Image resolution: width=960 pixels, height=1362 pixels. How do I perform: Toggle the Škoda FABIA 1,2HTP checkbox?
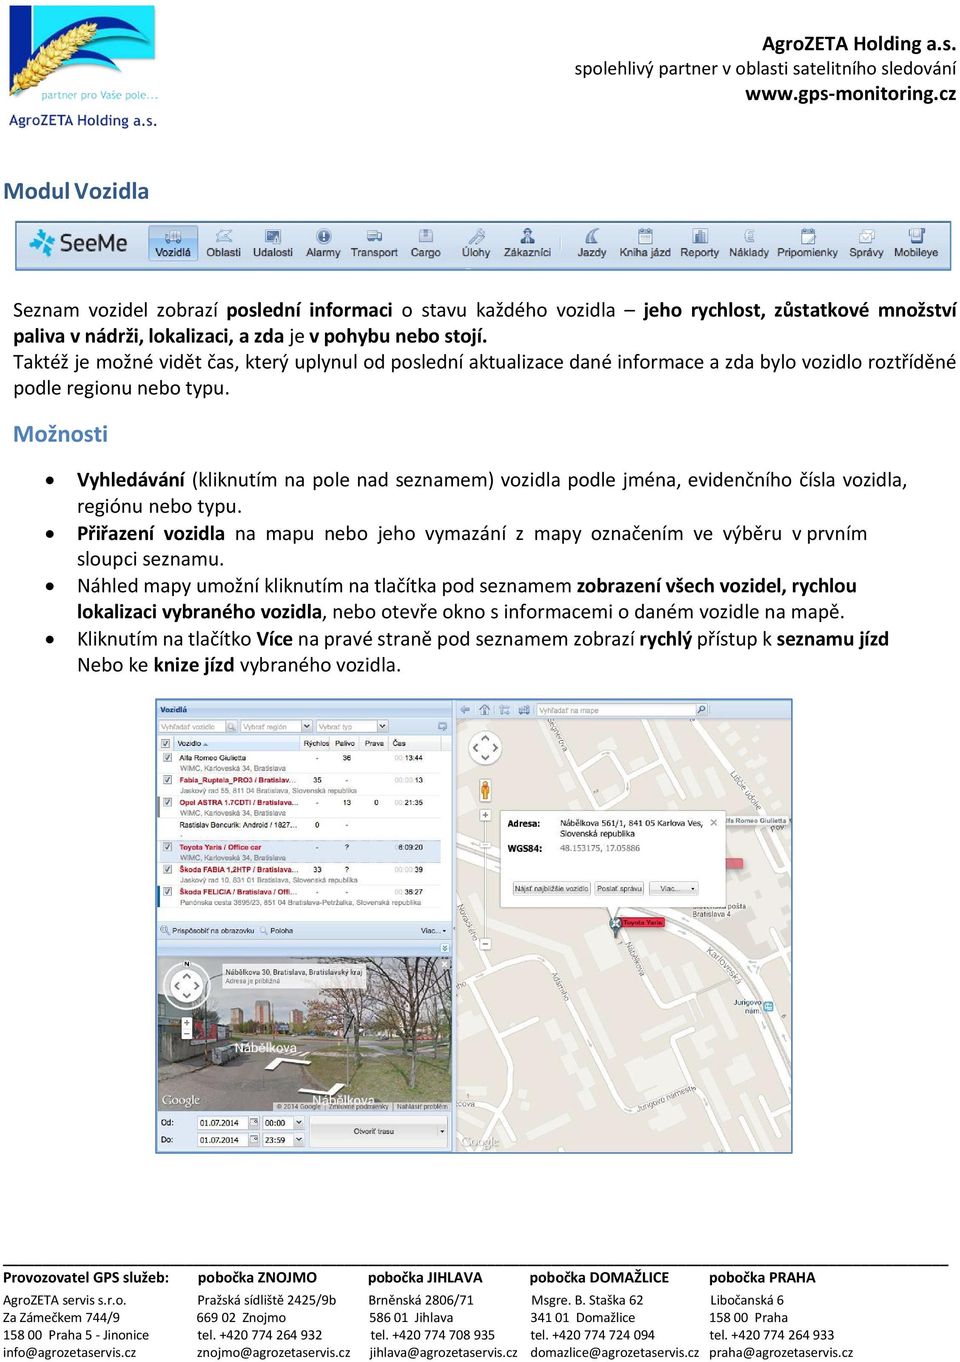[x=166, y=869]
